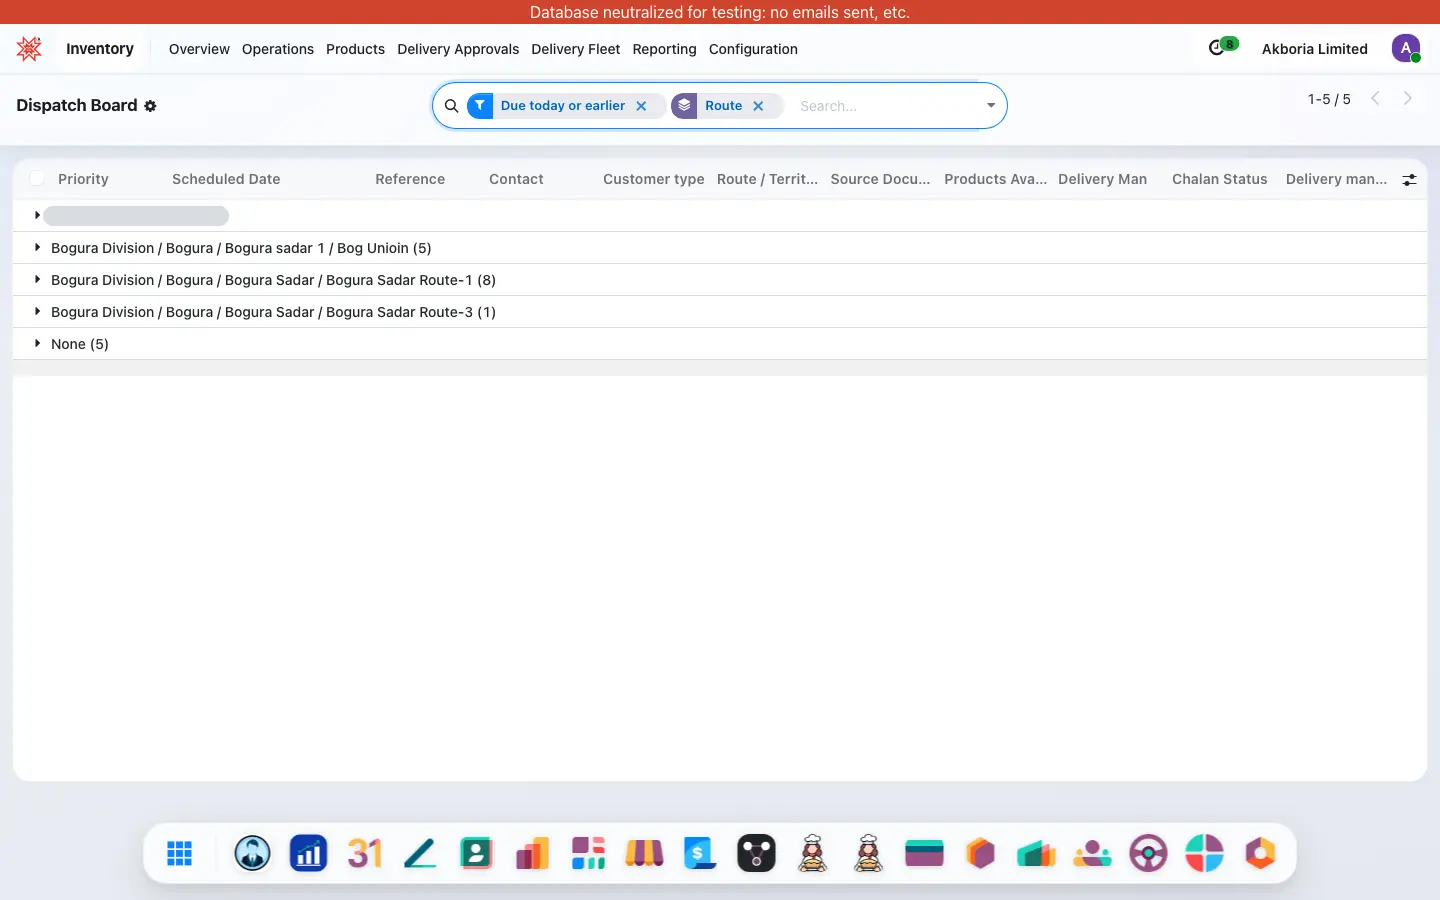
Task: Open the purple and teal card dock icon
Action: coord(925,853)
